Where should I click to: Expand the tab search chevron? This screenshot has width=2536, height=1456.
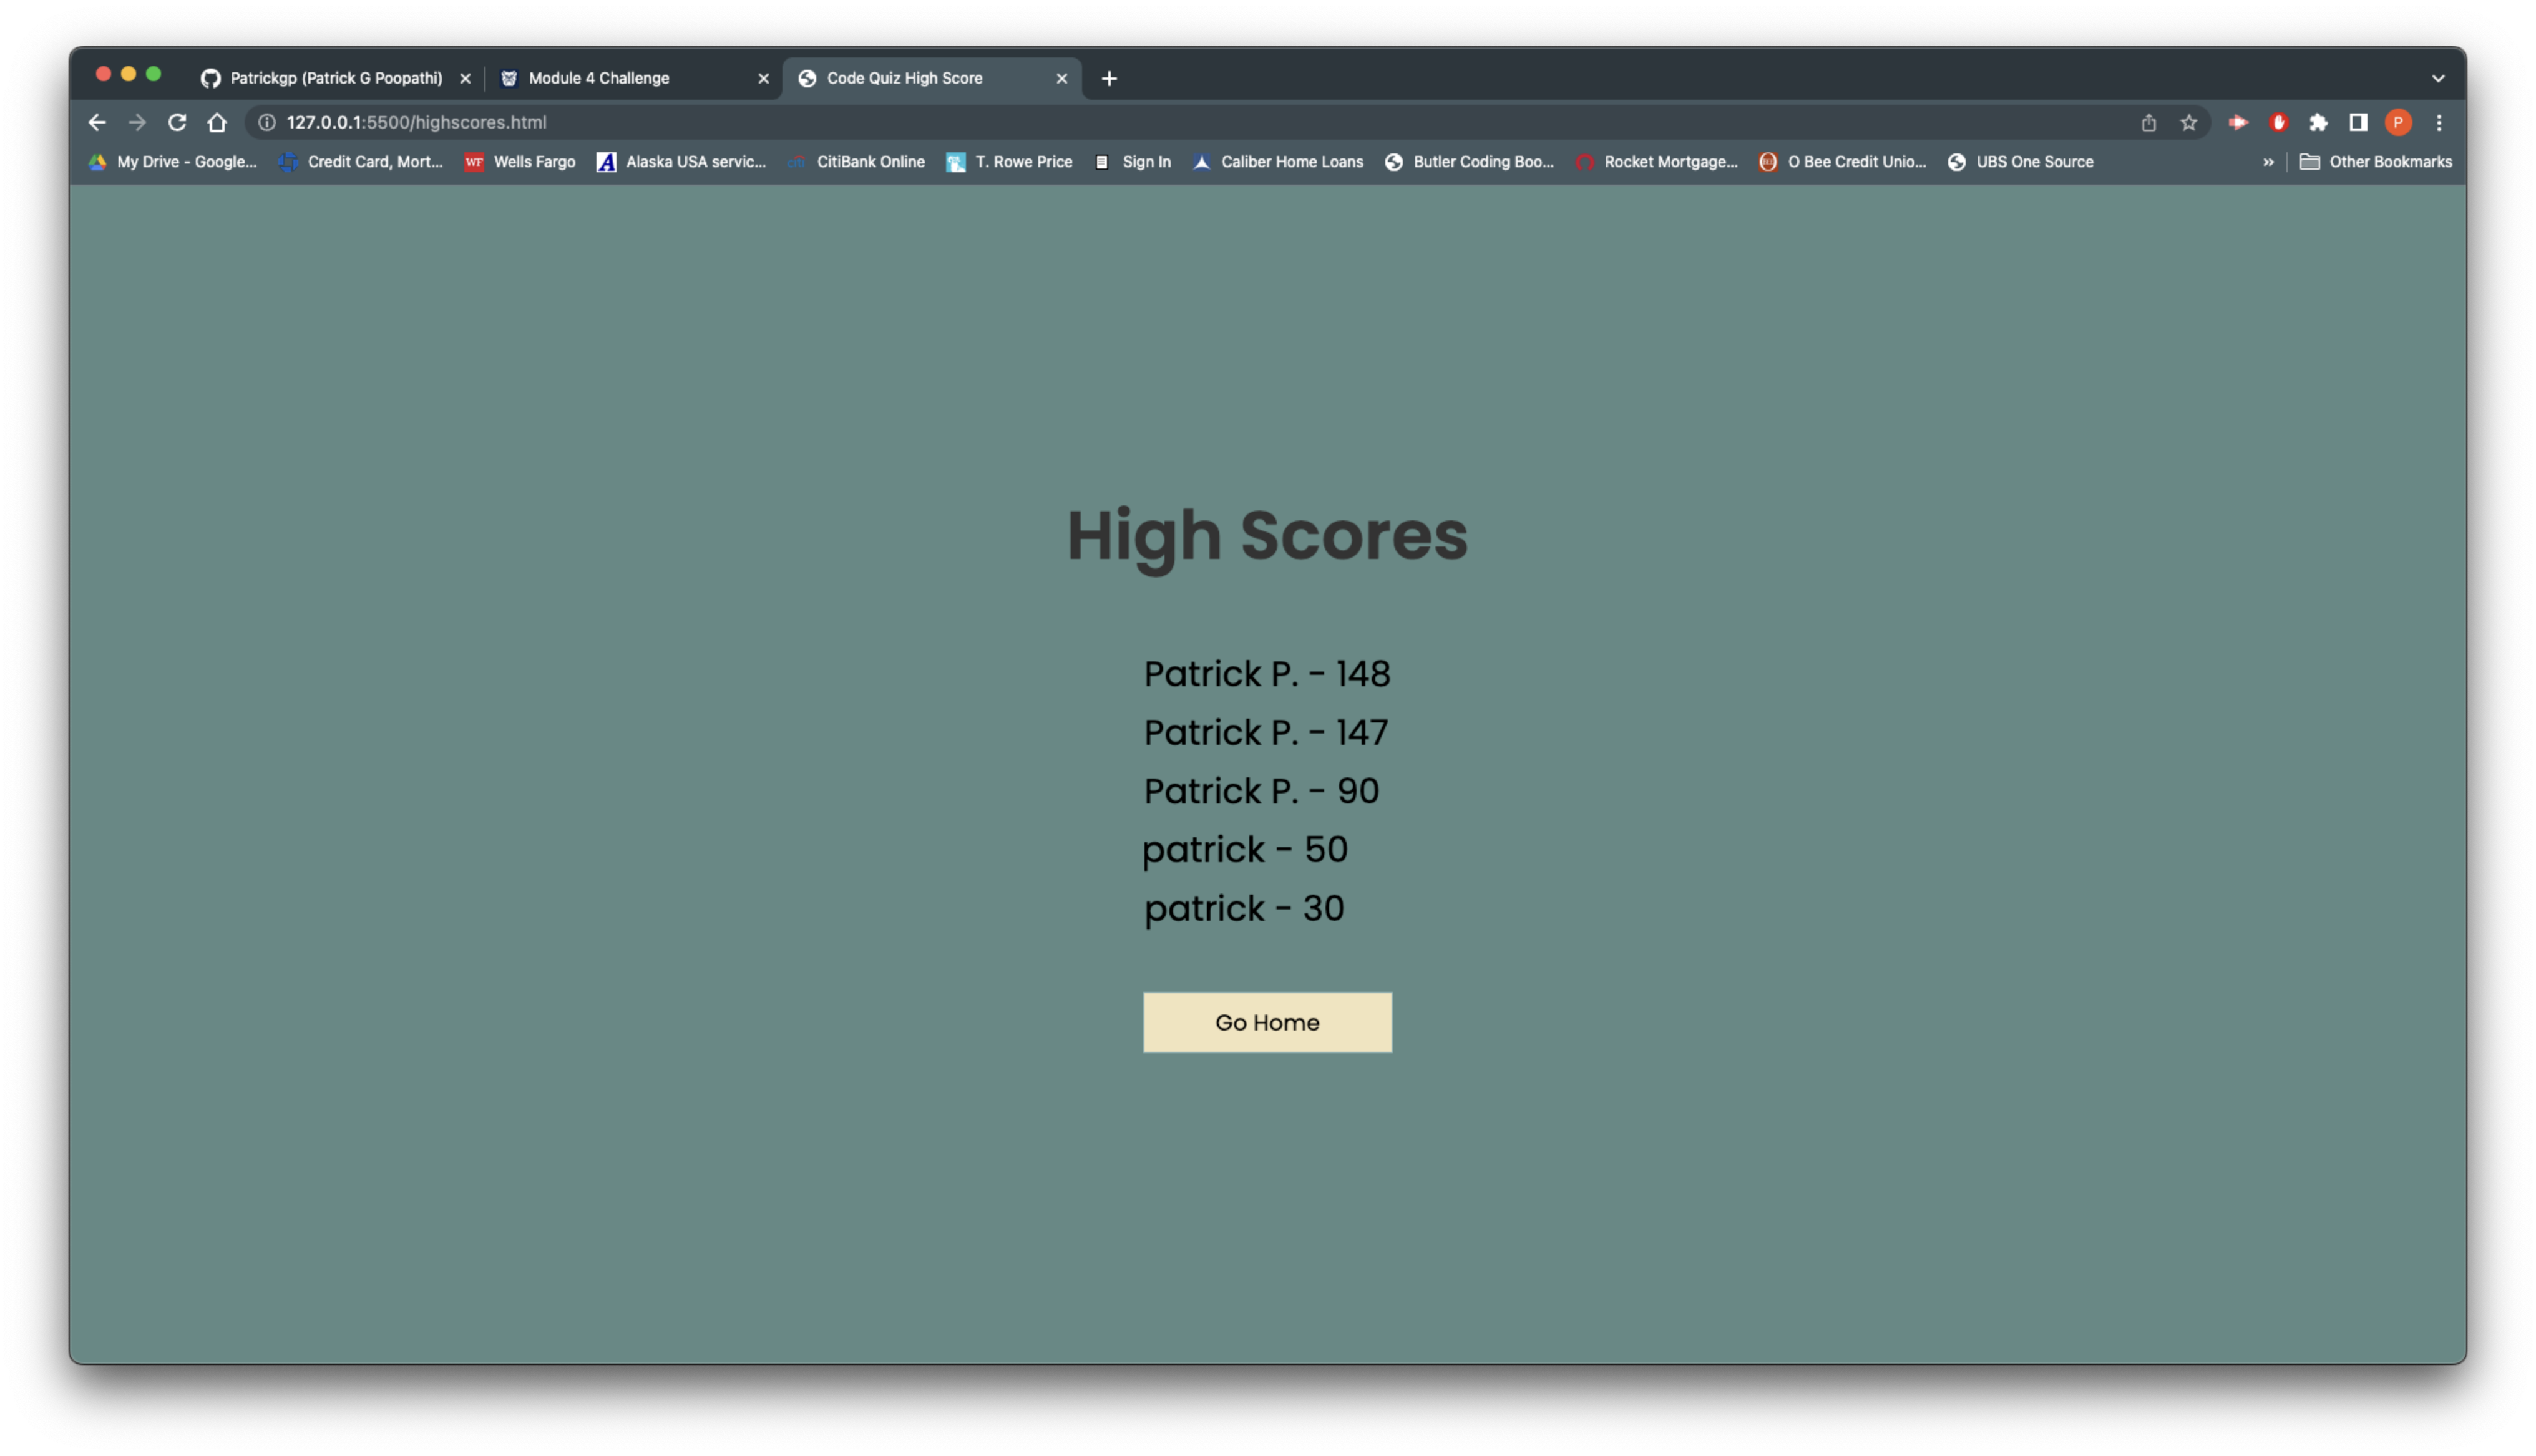[2439, 78]
